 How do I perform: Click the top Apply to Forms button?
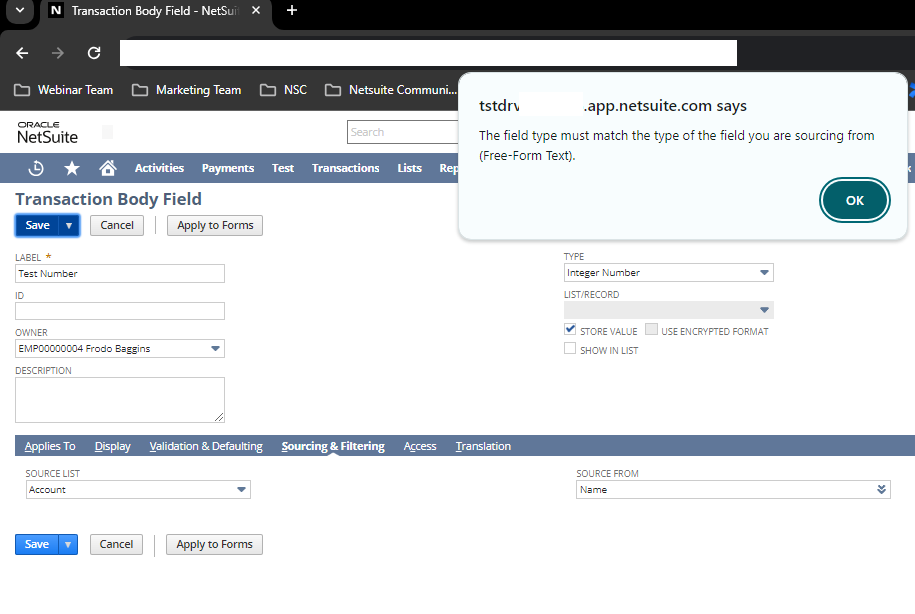(x=215, y=225)
